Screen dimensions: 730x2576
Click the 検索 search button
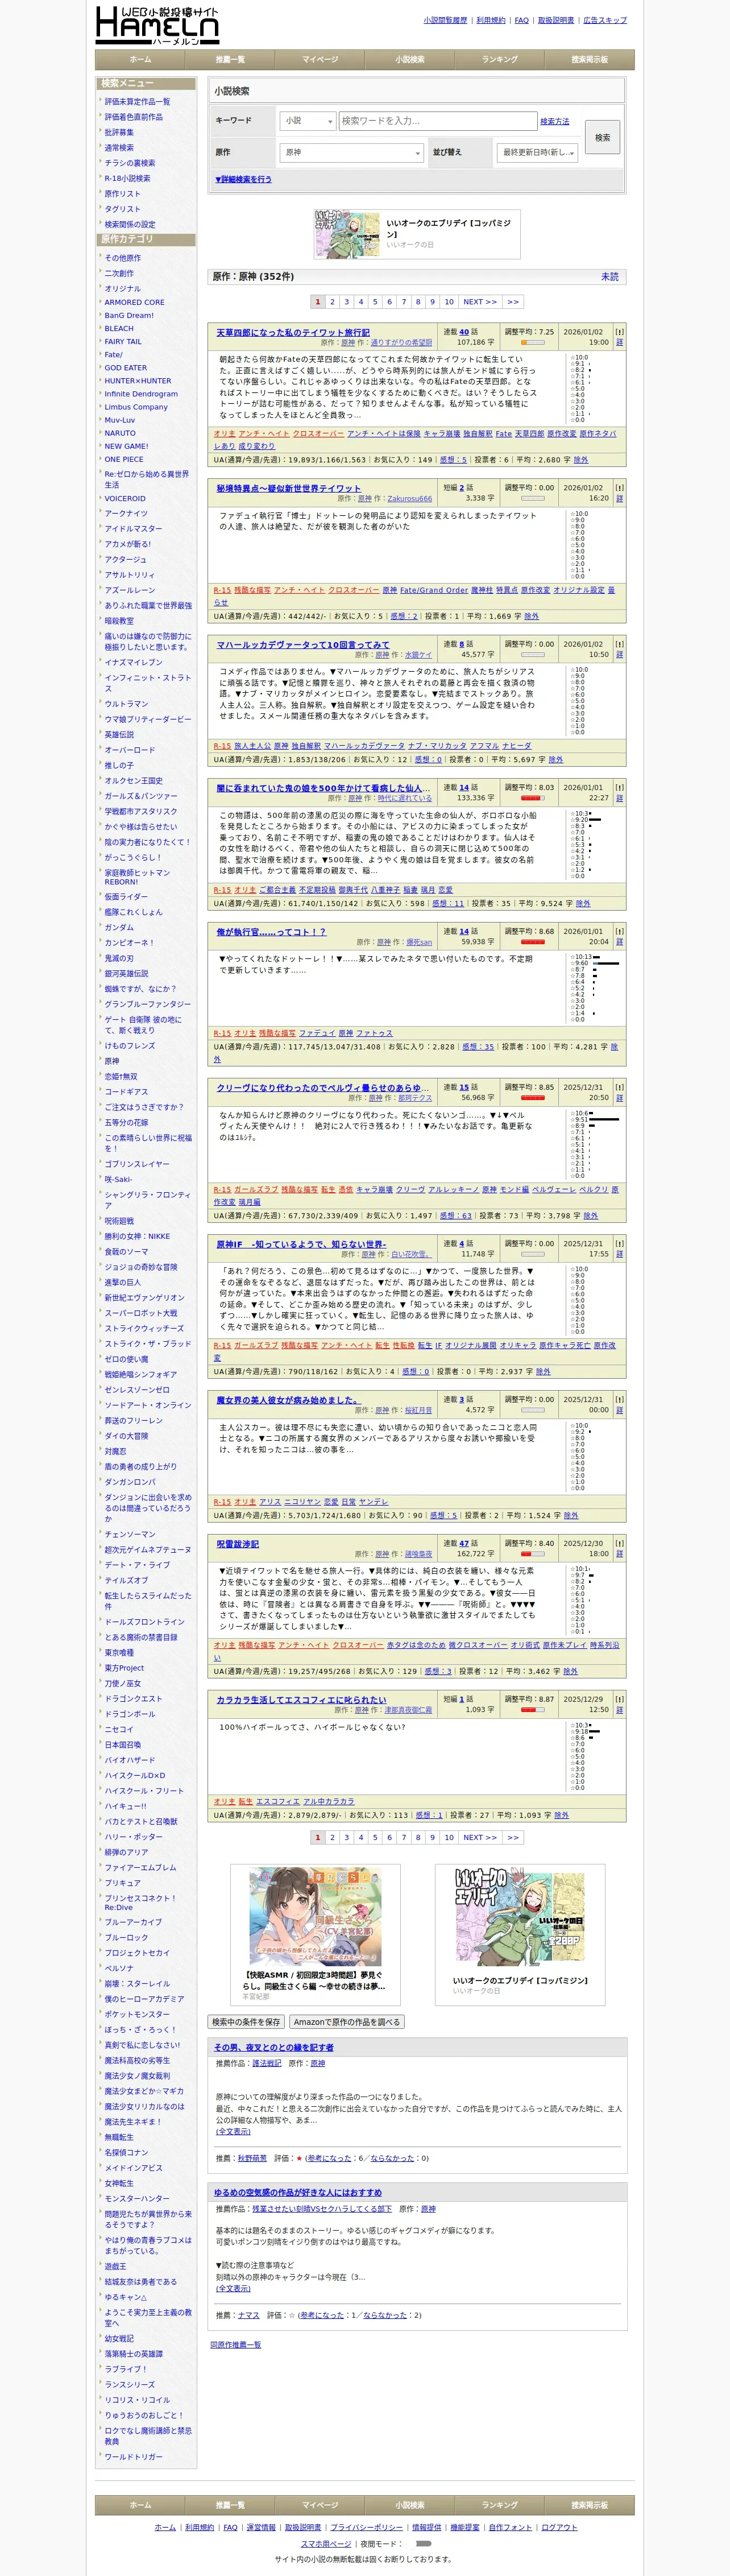click(603, 137)
